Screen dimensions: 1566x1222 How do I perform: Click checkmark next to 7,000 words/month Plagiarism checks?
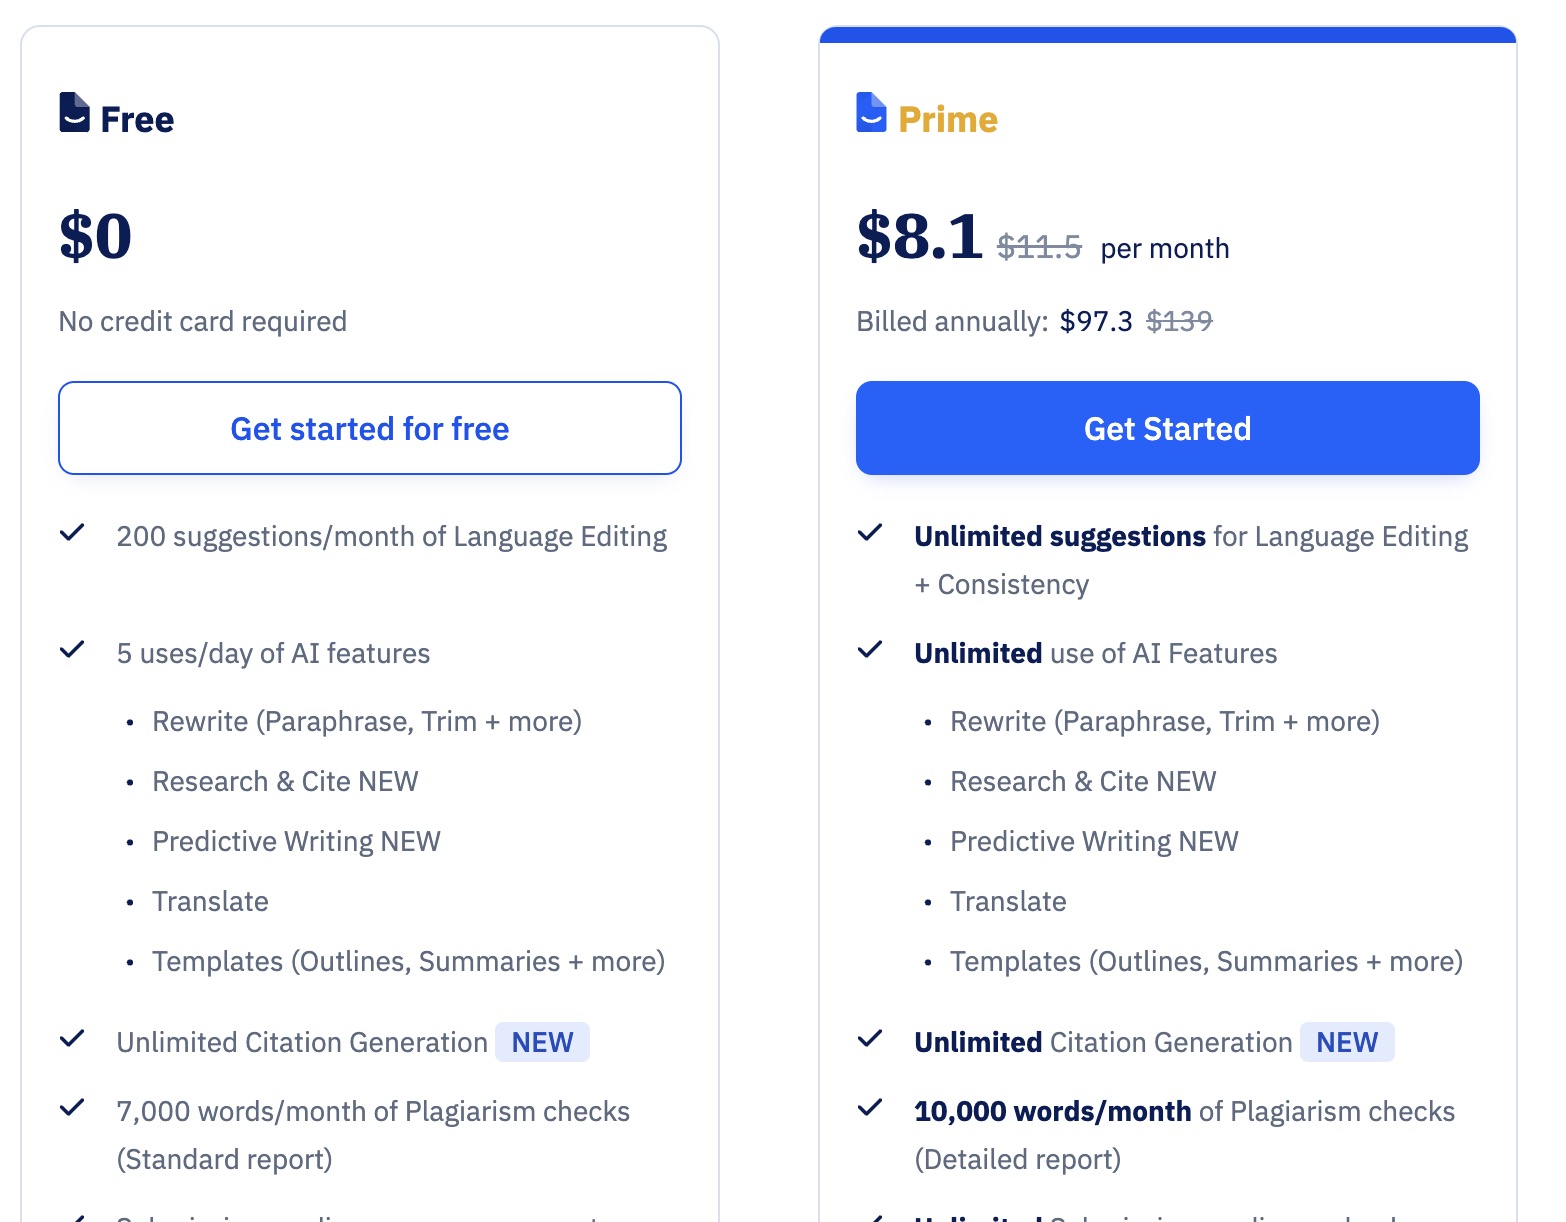(72, 1108)
